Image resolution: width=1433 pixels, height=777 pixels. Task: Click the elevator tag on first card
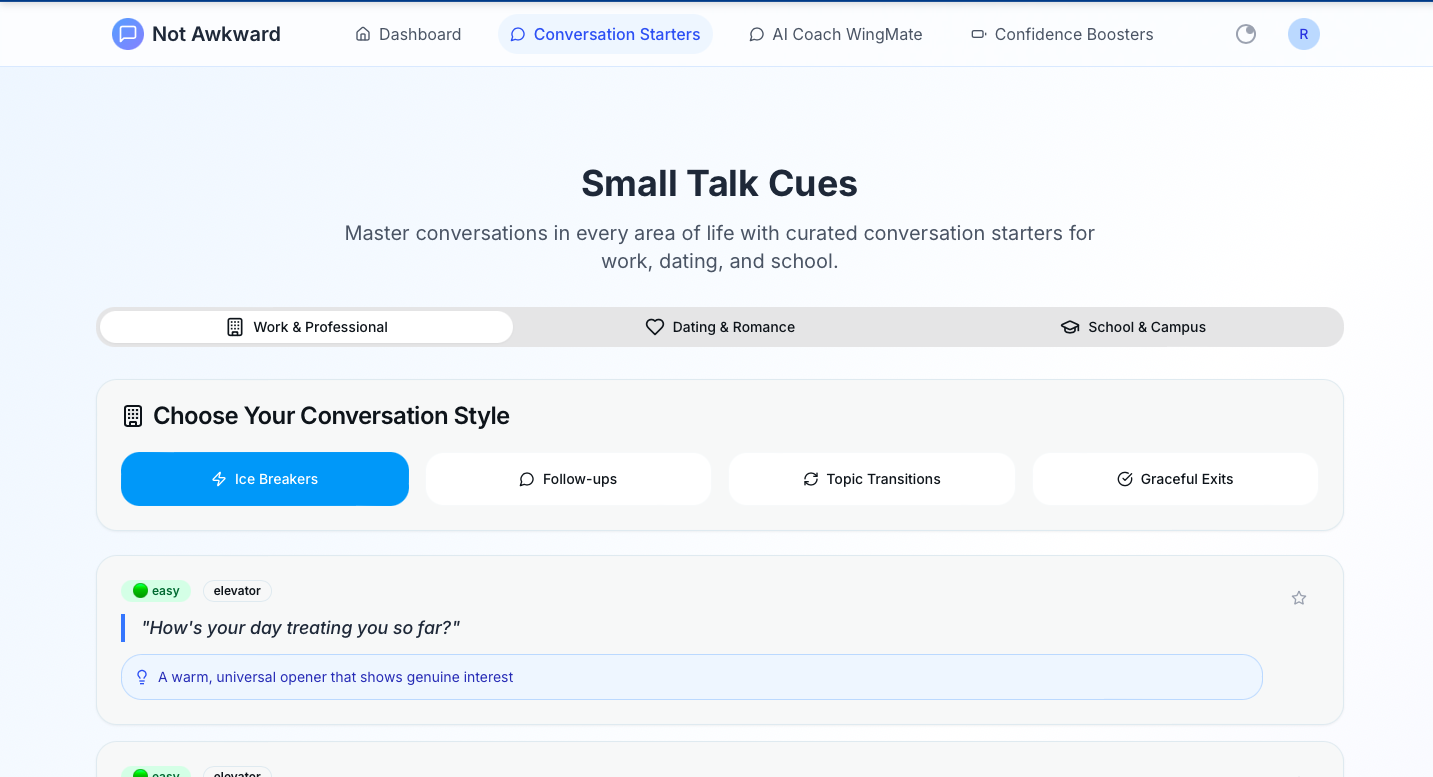pyautogui.click(x=237, y=591)
